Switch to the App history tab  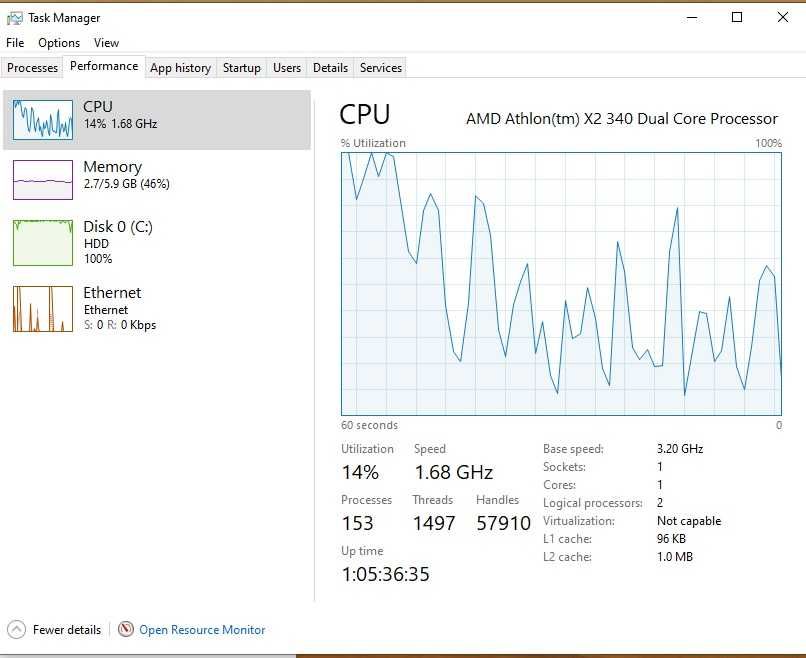click(x=180, y=68)
